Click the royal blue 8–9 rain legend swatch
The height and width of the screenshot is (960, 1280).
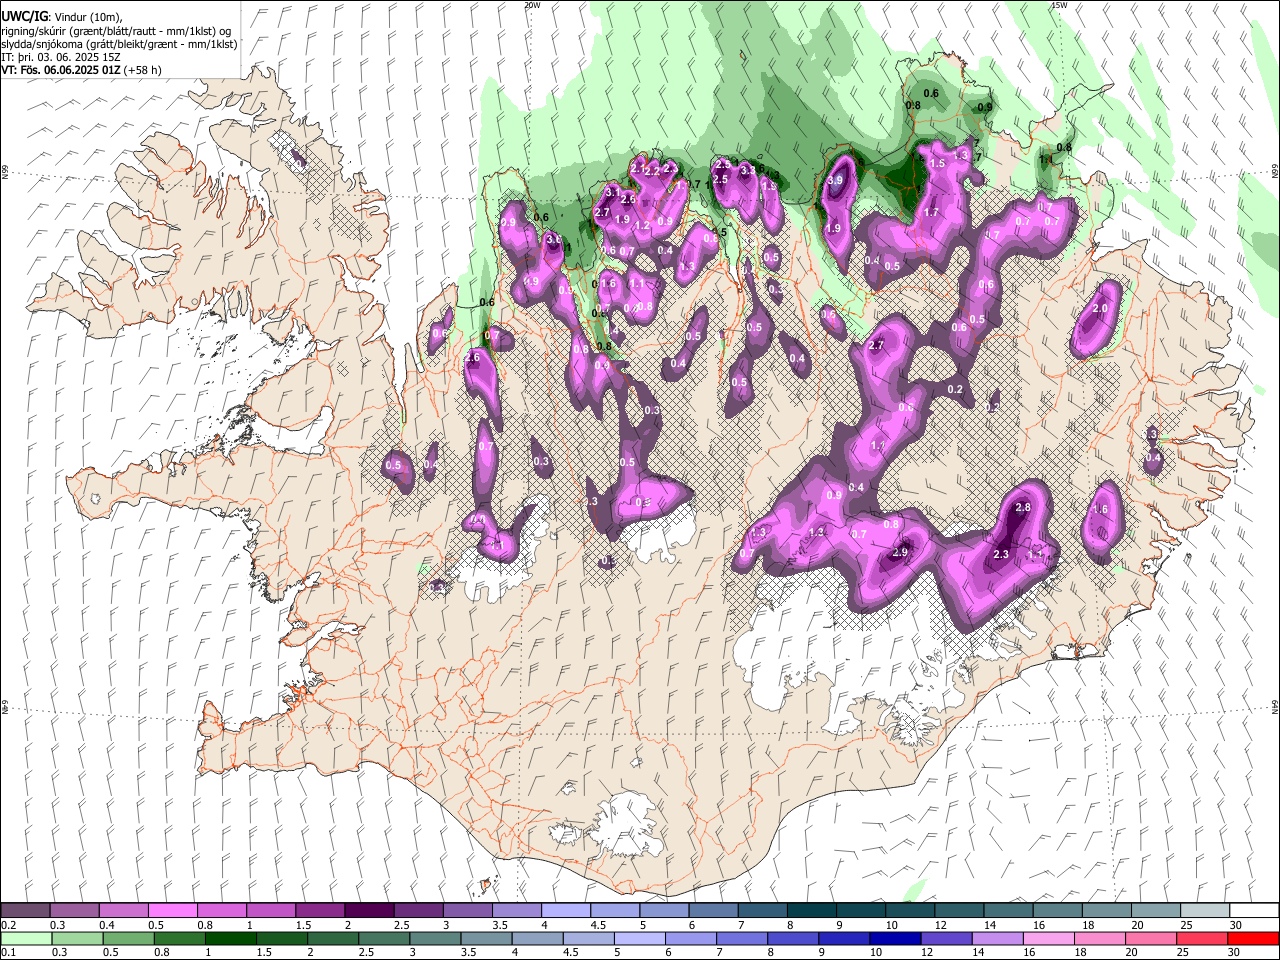(x=794, y=939)
